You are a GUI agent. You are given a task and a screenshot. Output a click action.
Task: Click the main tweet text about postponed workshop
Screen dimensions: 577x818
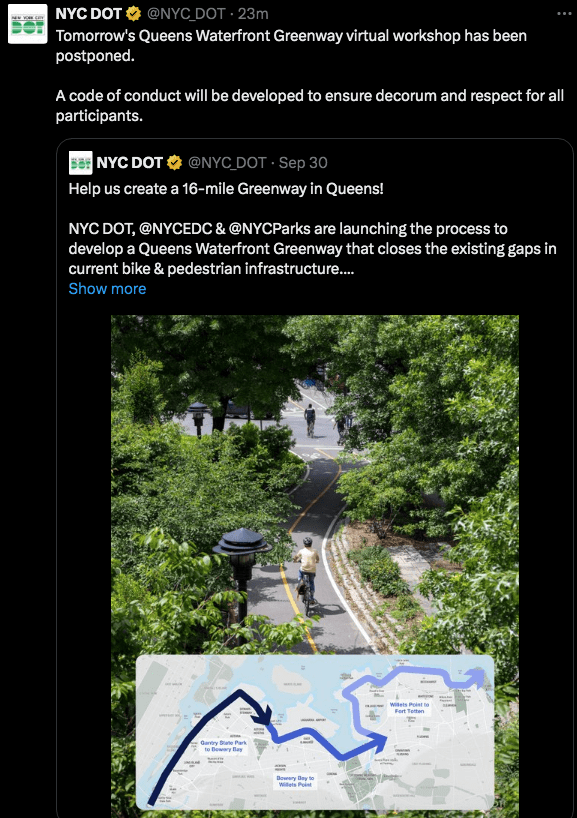310,76
